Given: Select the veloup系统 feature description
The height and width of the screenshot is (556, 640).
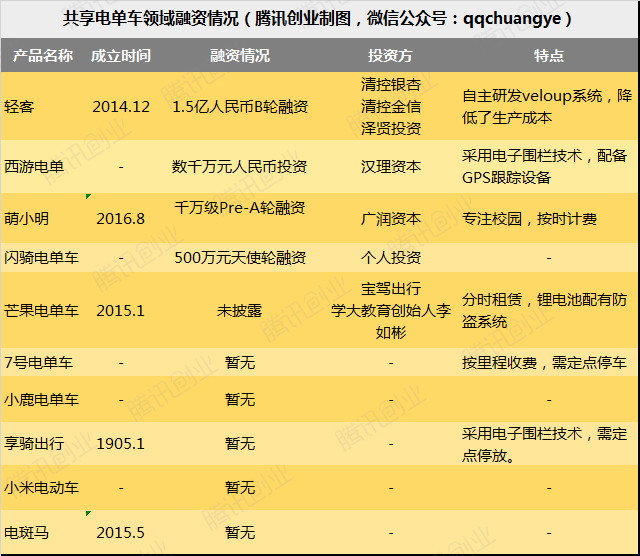Looking at the screenshot, I should pos(547,107).
